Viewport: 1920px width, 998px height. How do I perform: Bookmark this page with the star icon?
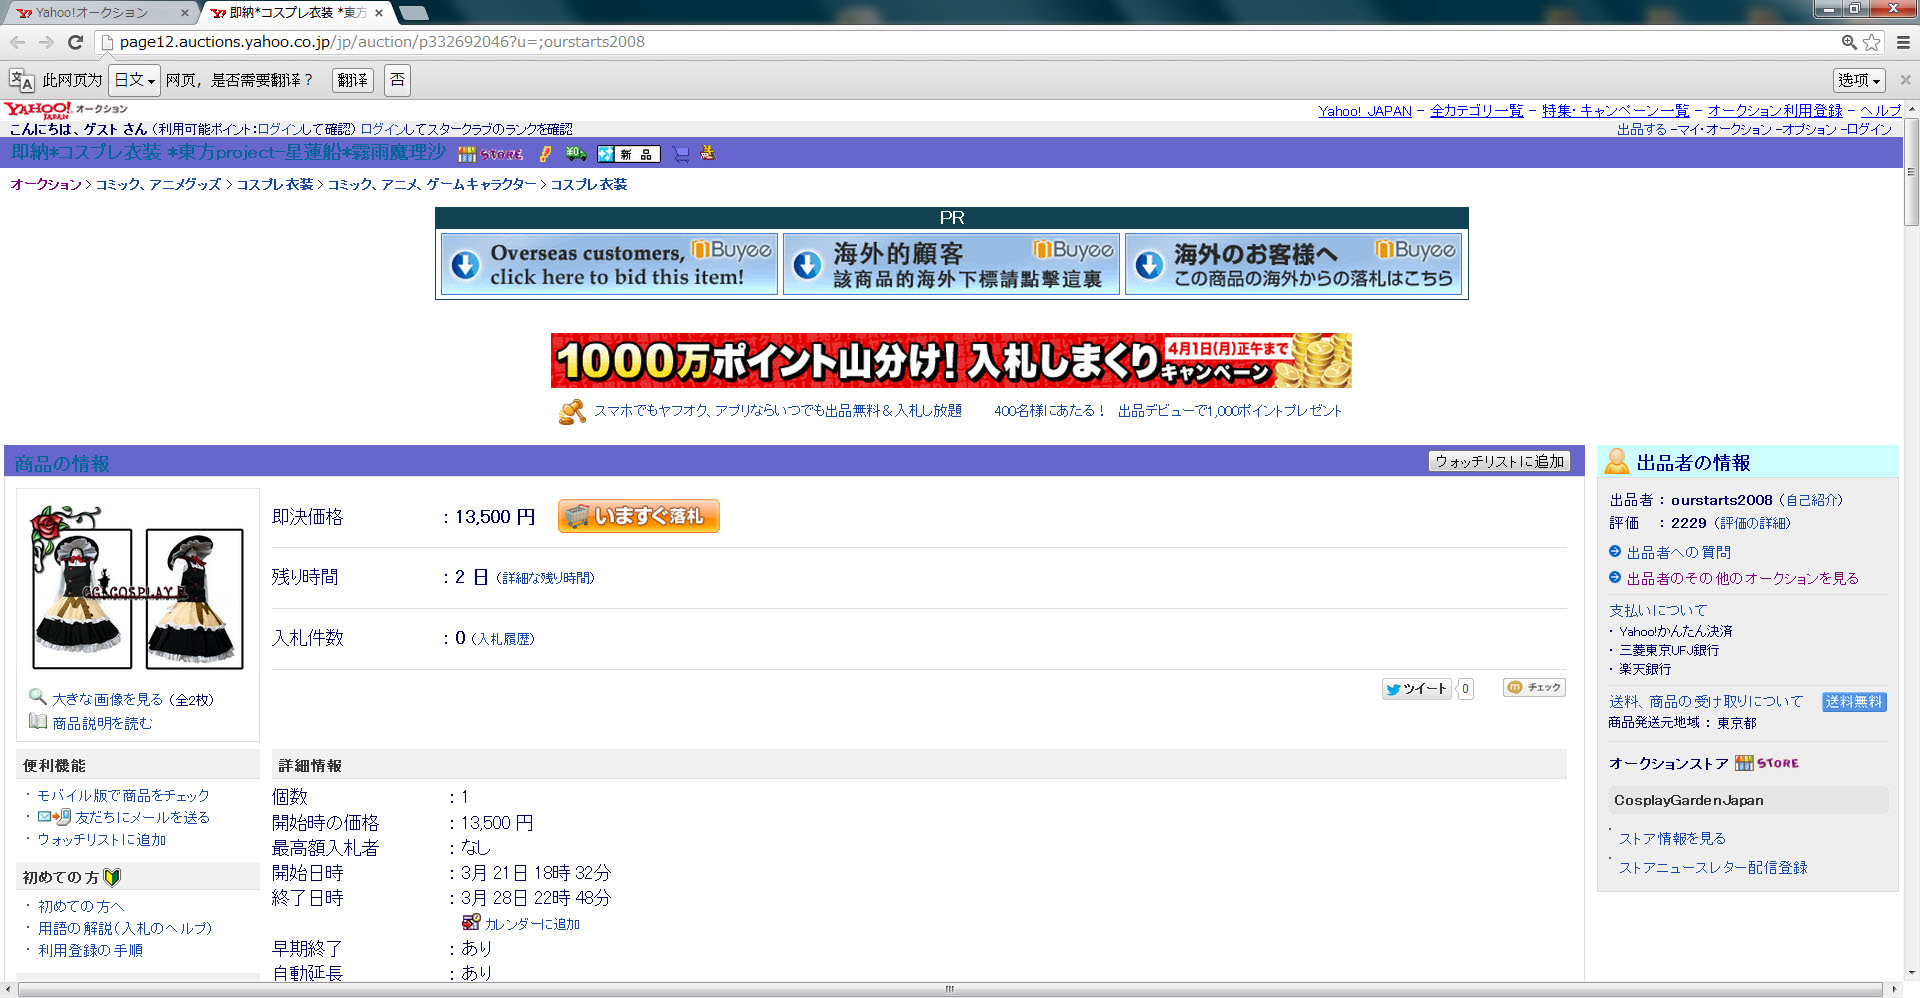pyautogui.click(x=1871, y=42)
